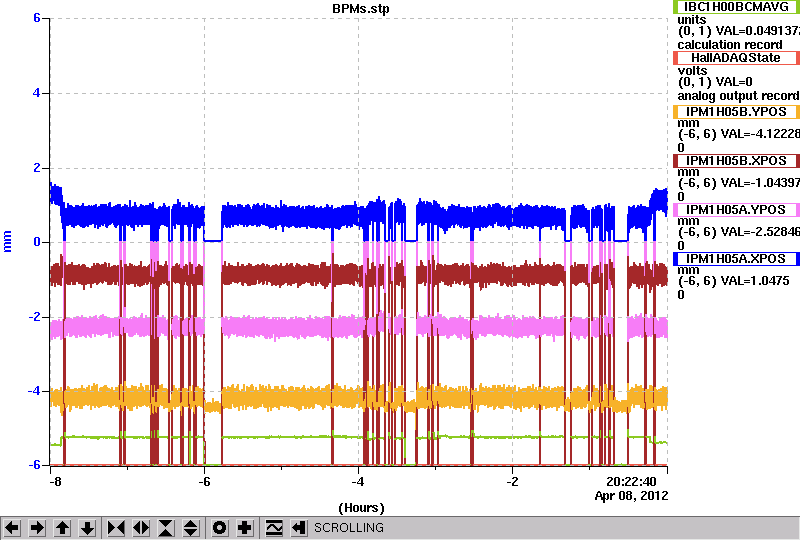Pan the plot left with left-arrow button
Viewport: 800px width, 540px height.
12,528
